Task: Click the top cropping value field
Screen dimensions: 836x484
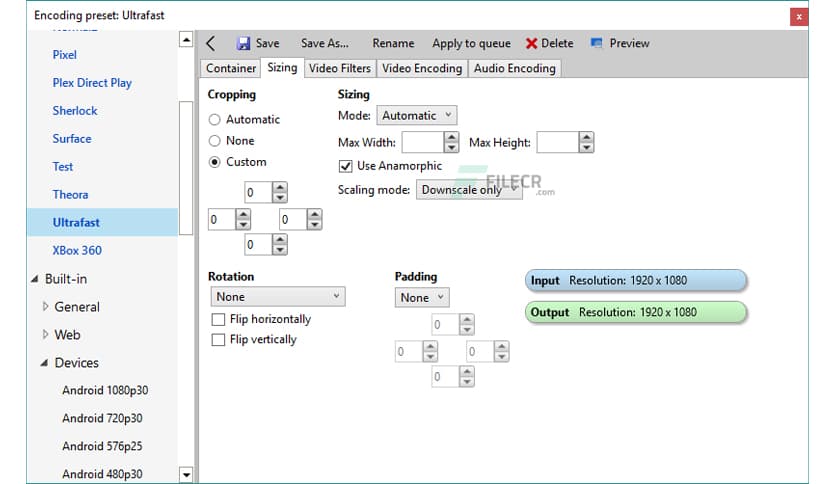Action: (x=259, y=192)
